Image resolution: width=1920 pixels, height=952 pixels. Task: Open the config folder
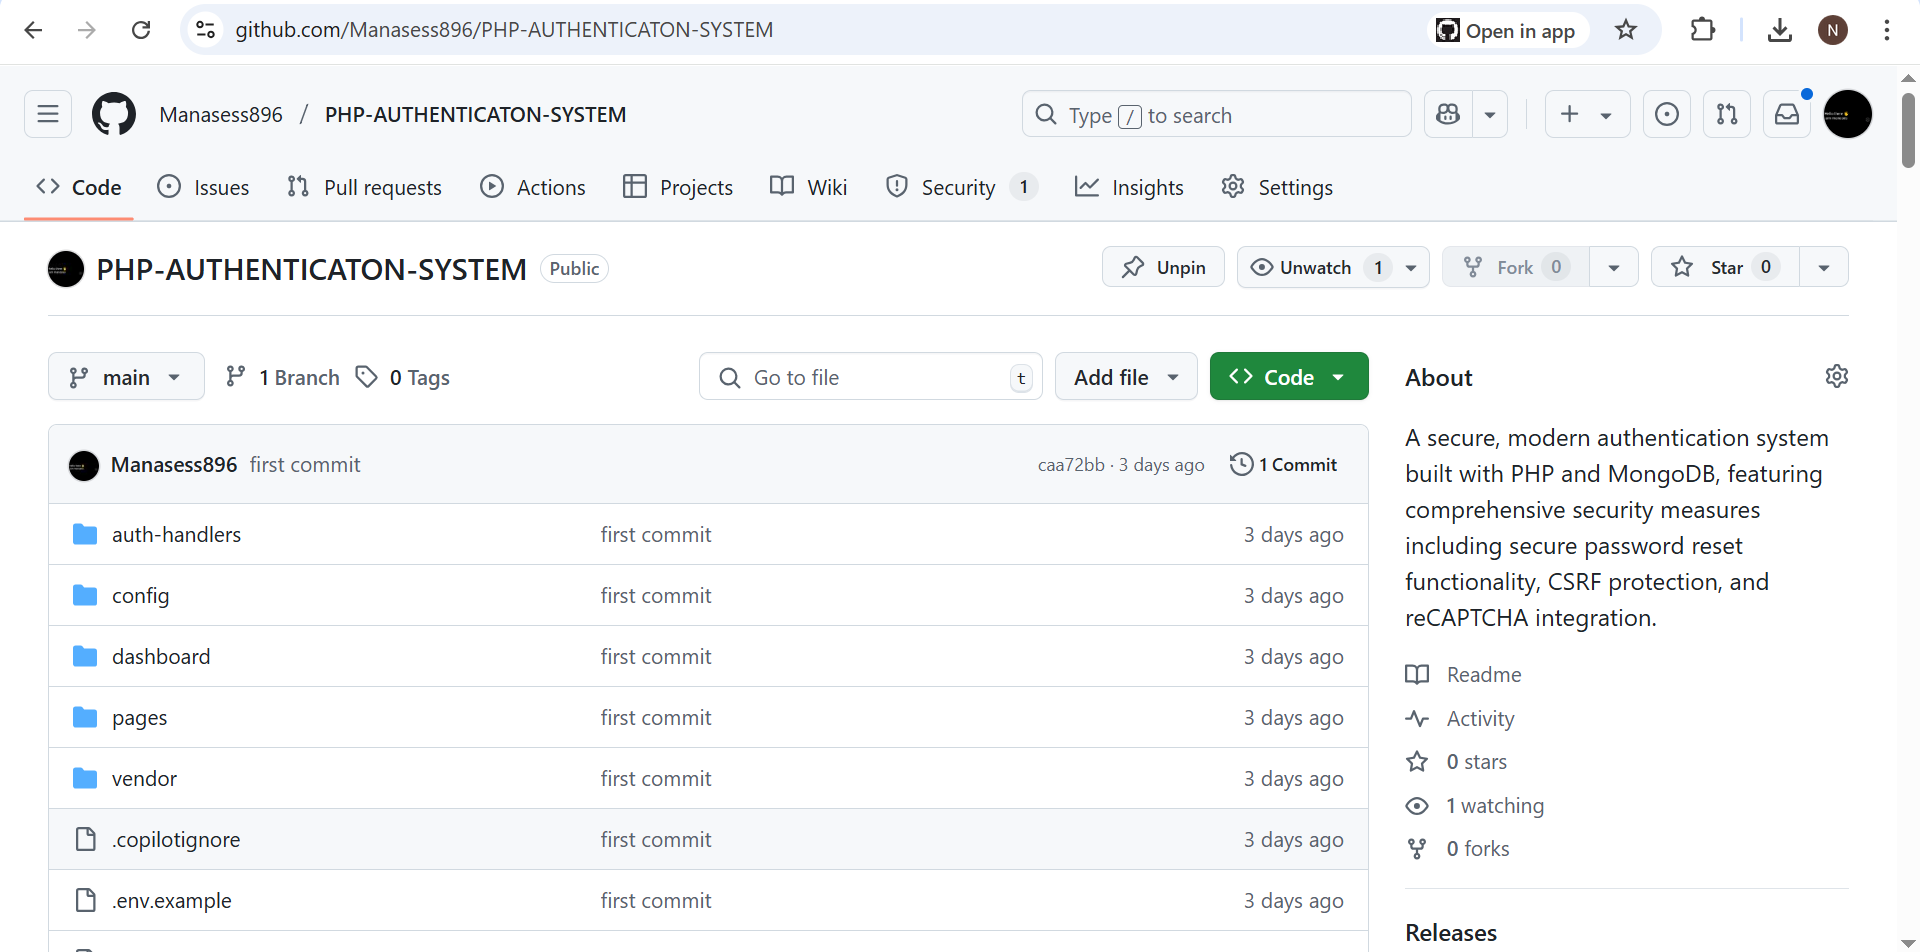(x=140, y=596)
